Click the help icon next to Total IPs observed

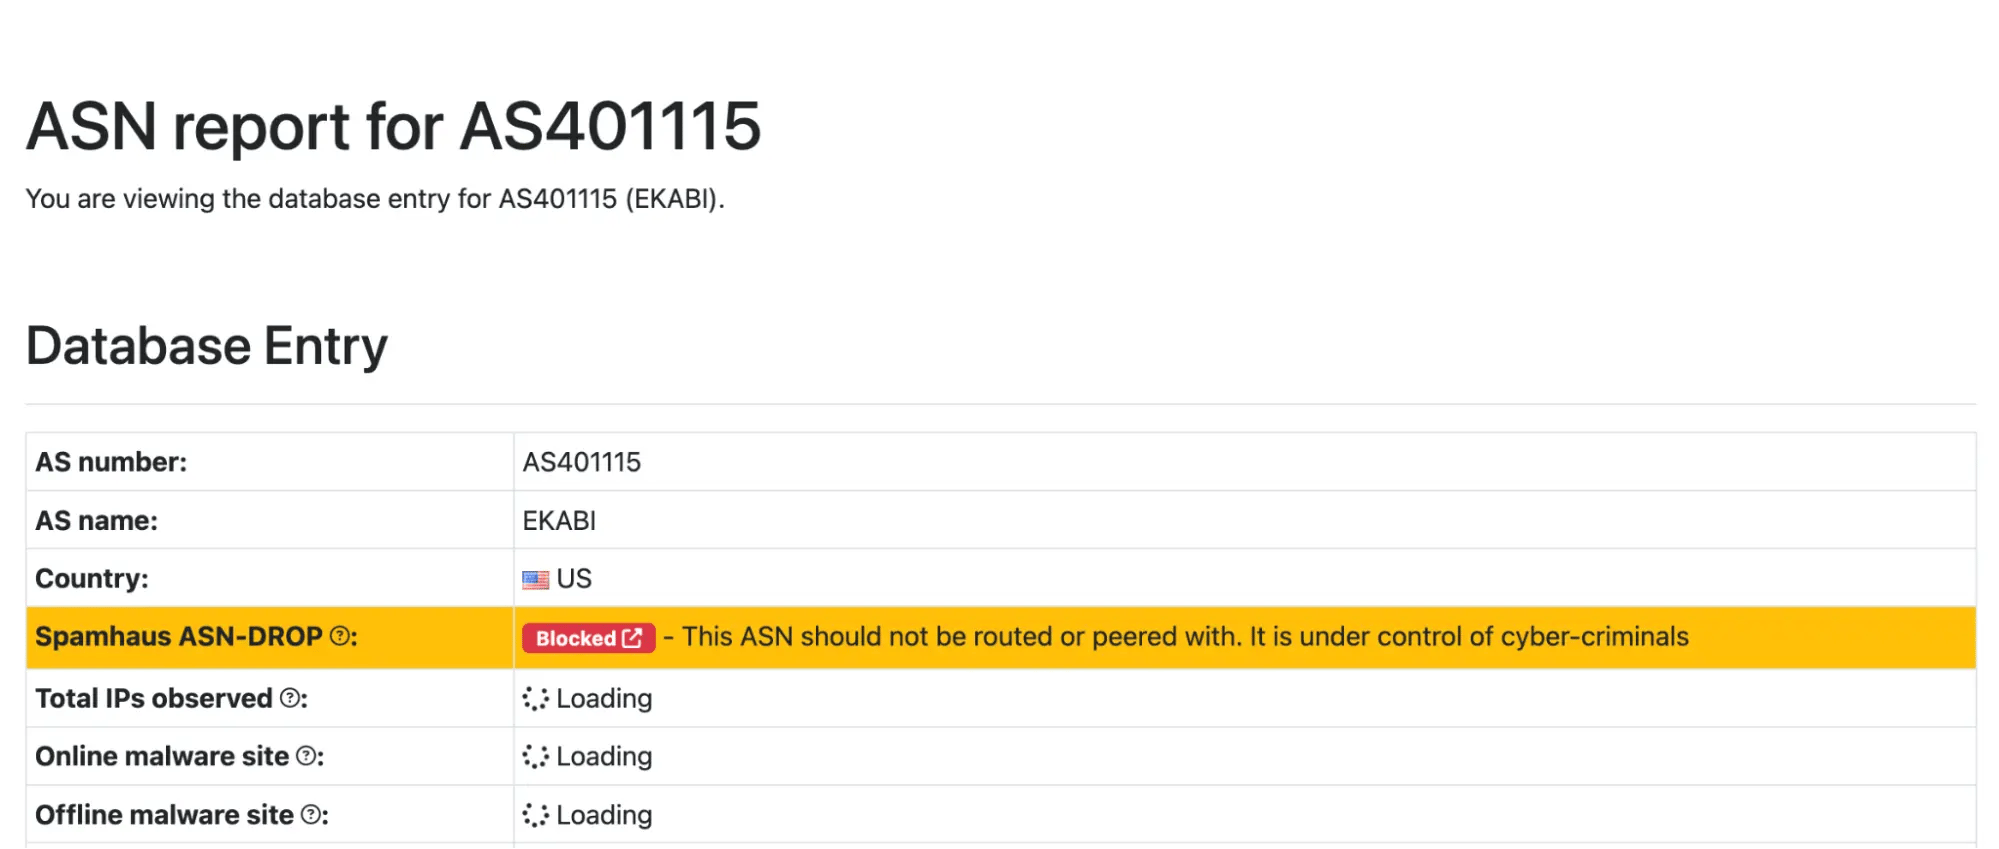point(290,698)
